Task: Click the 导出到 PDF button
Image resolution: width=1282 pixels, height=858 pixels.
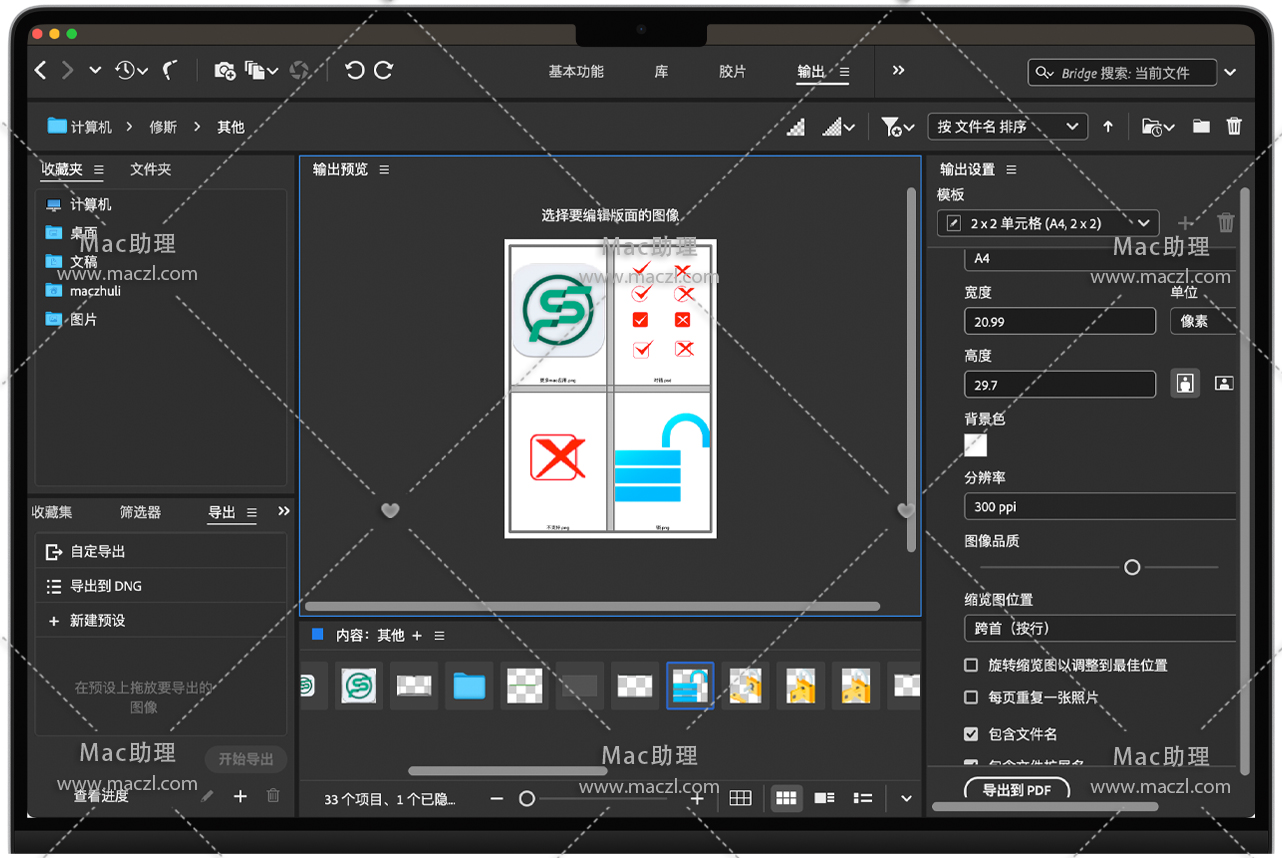Action: point(1016,790)
